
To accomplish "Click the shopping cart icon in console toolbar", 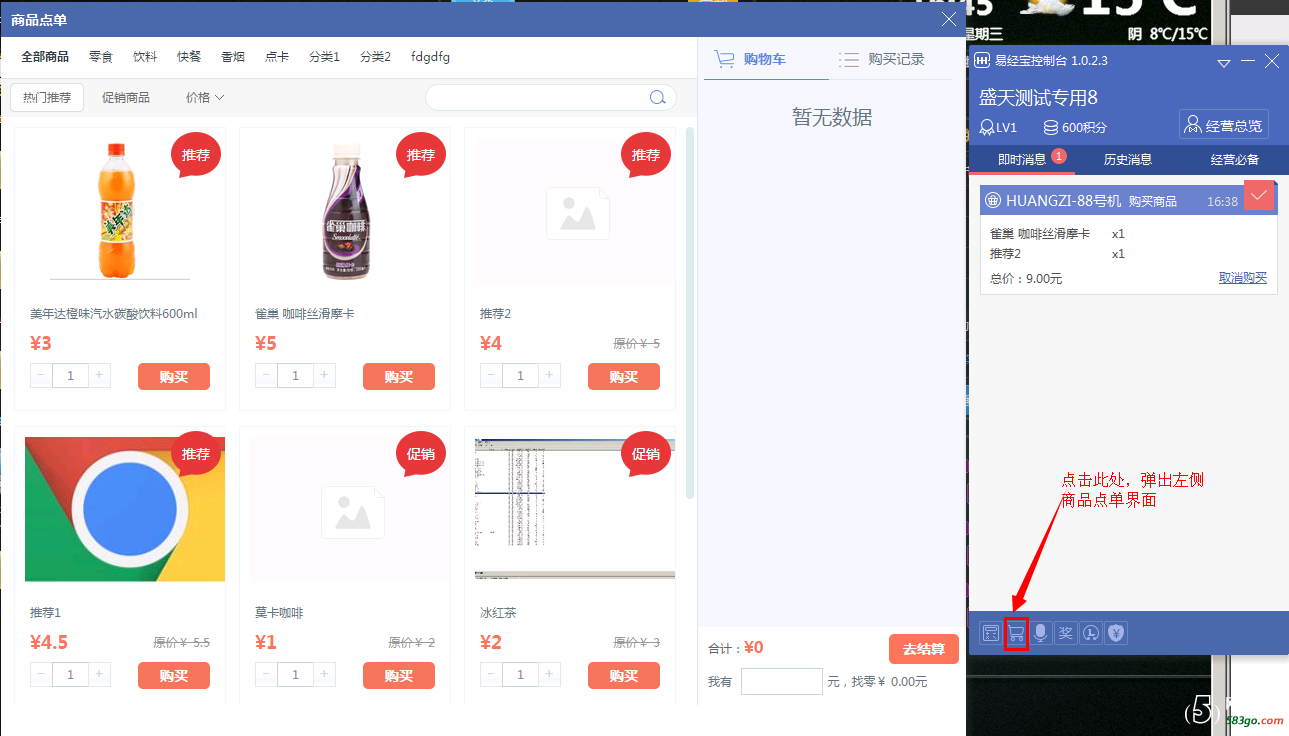I will 1016,633.
